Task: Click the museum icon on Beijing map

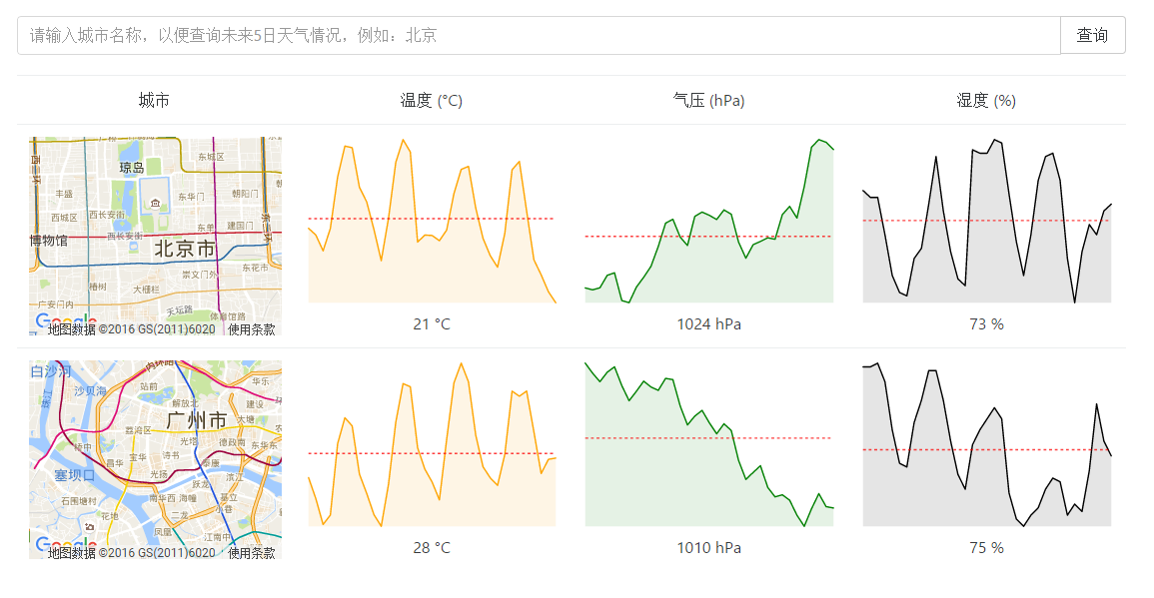Action: point(155,203)
